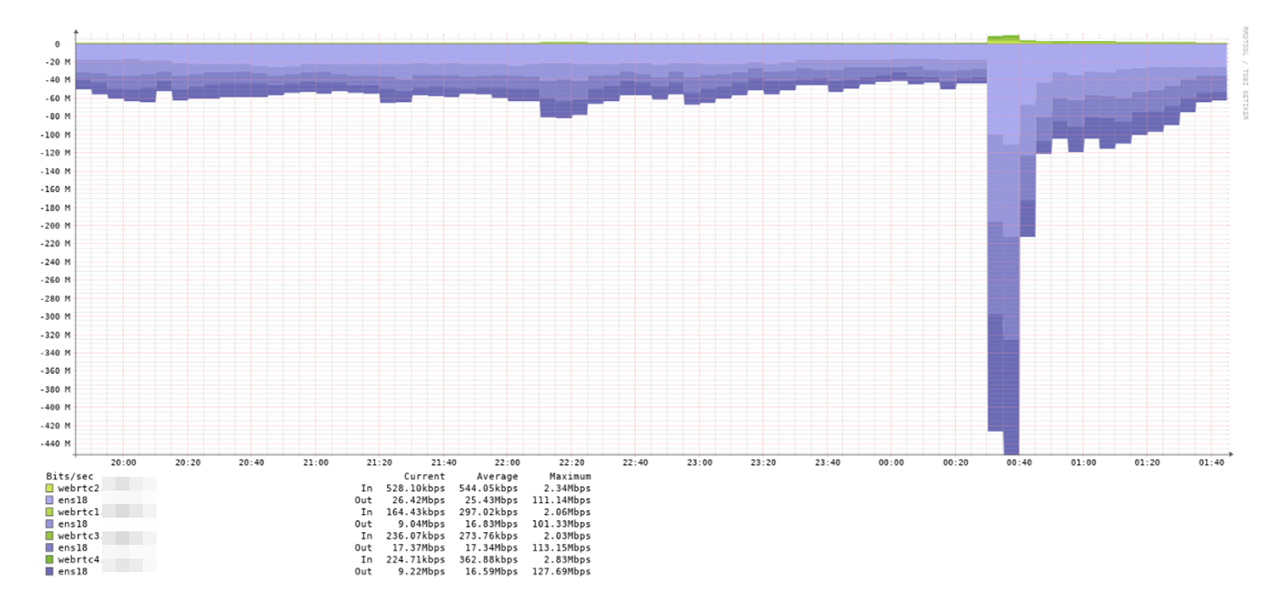The height and width of the screenshot is (609, 1281).
Task: Click the 236.07kbps current value
Action: coord(415,536)
